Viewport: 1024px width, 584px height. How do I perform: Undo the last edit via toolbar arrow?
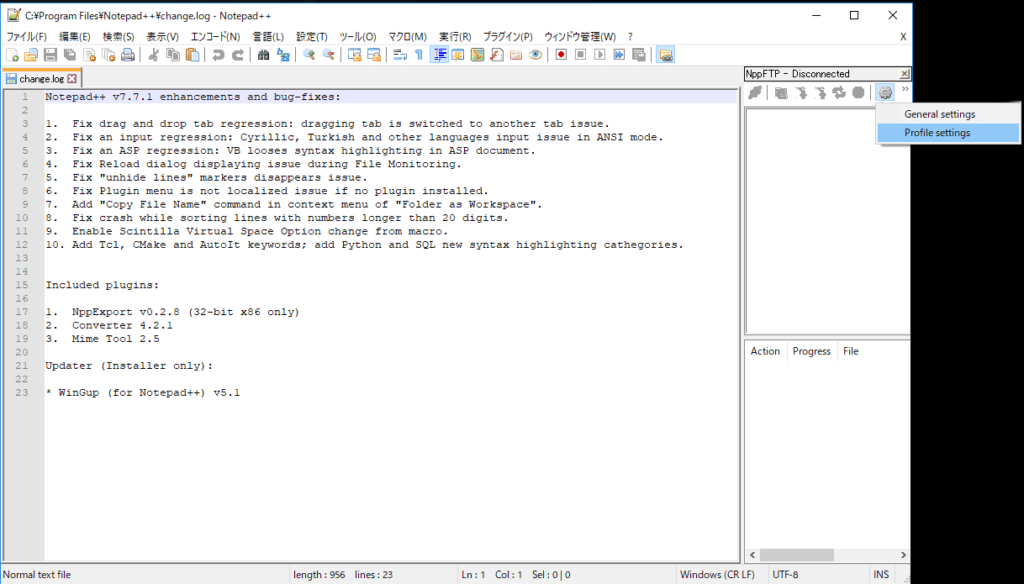(x=218, y=55)
